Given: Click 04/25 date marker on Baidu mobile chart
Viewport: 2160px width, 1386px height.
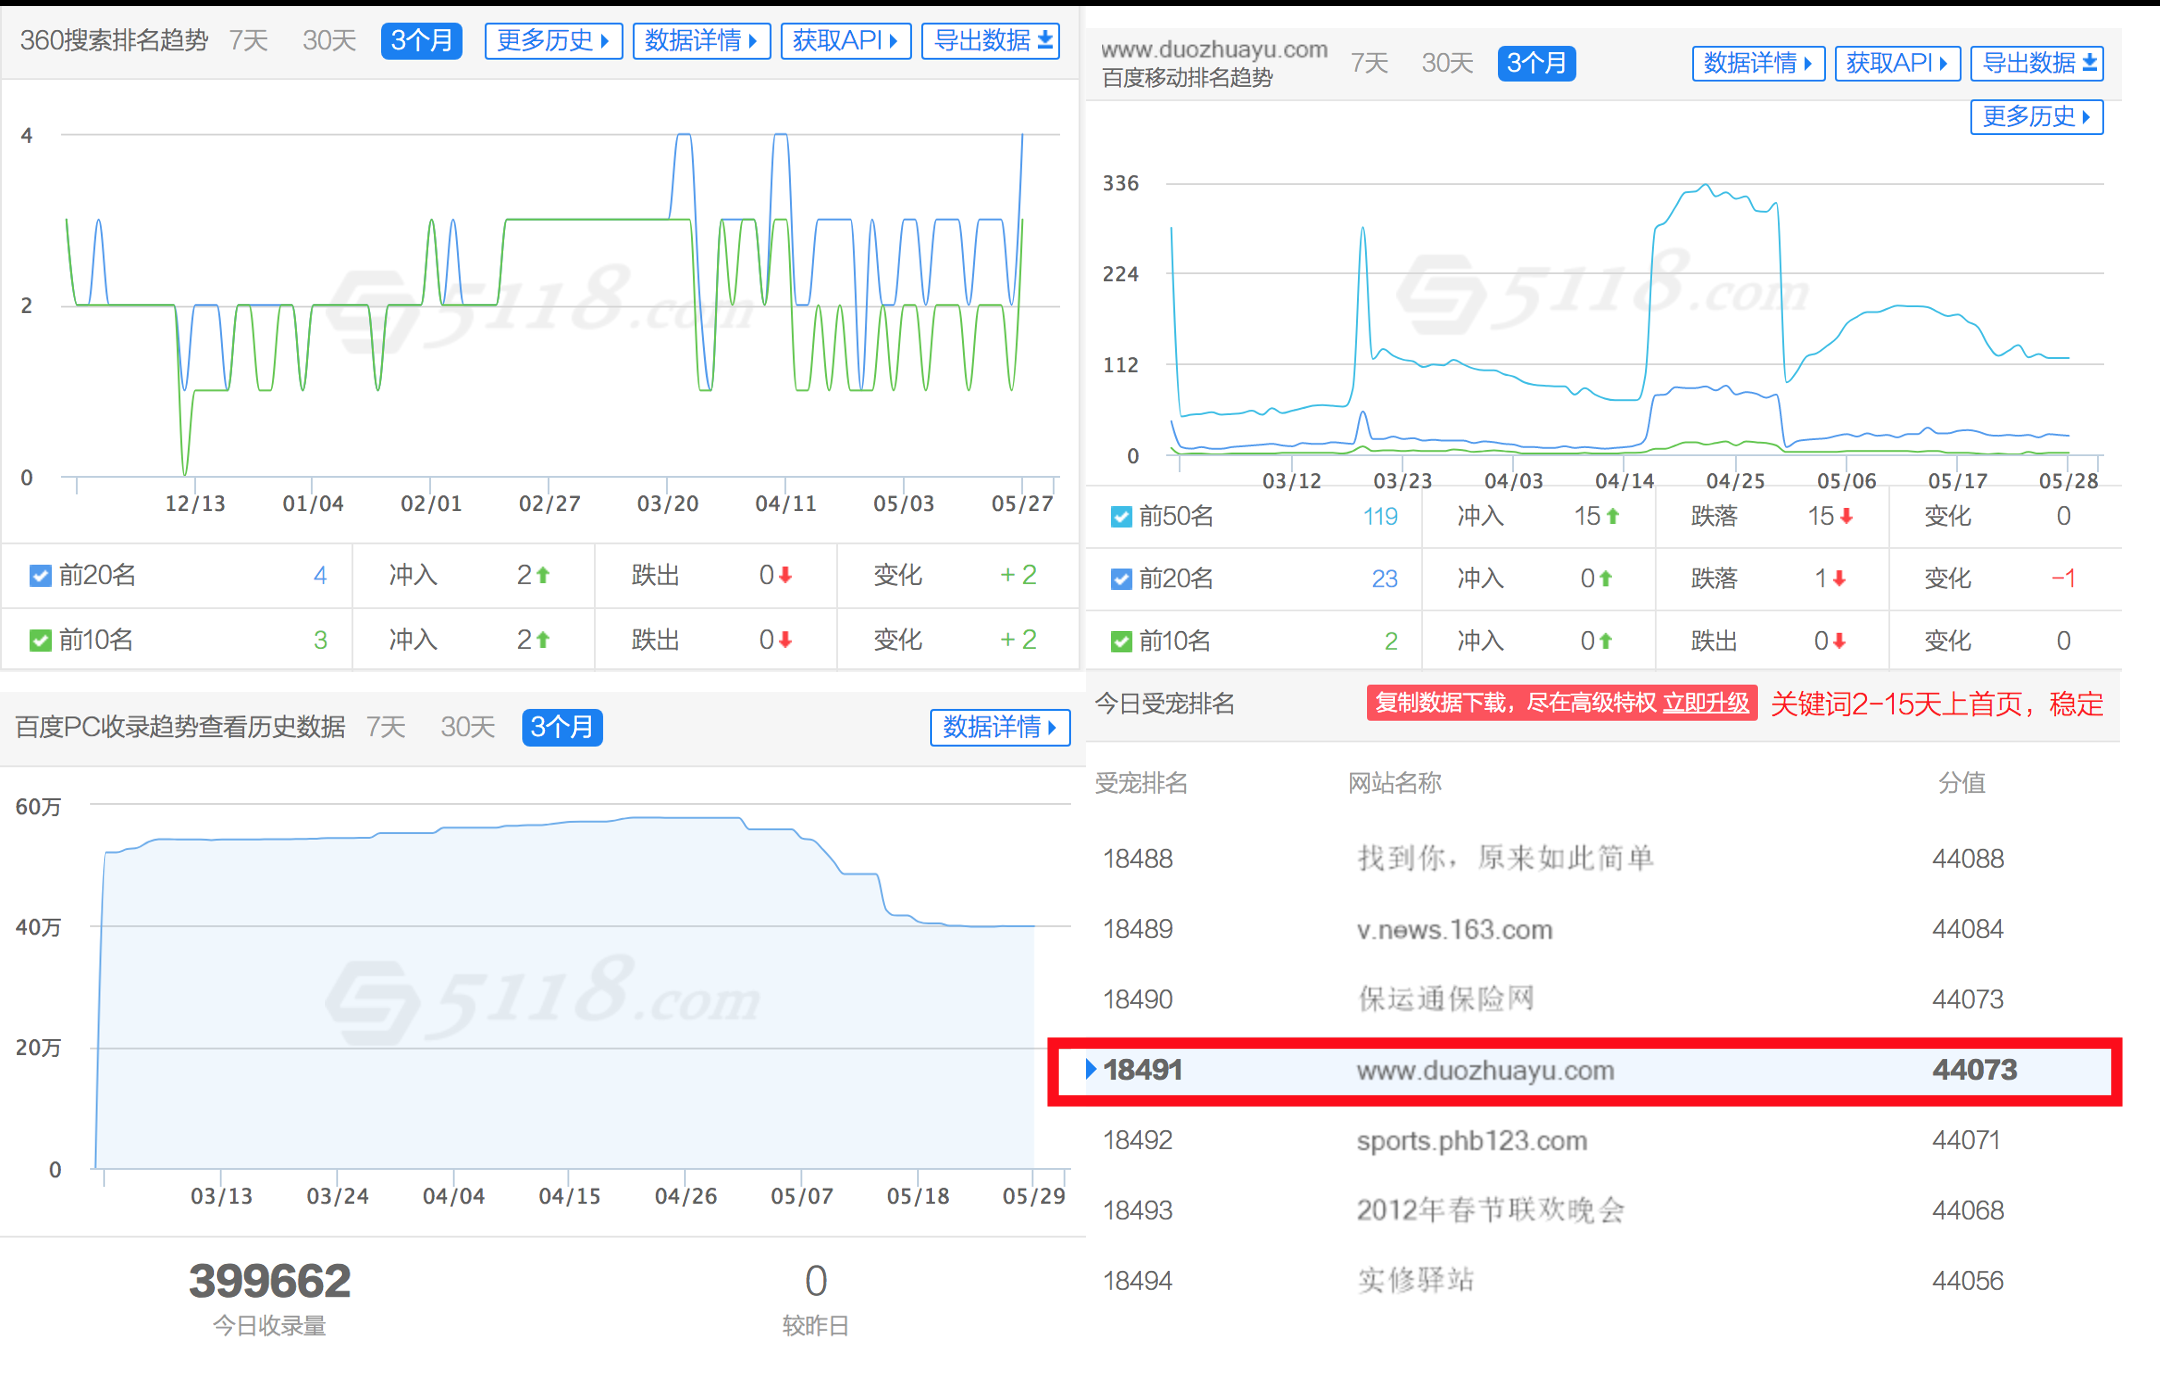Looking at the screenshot, I should point(1735,481).
